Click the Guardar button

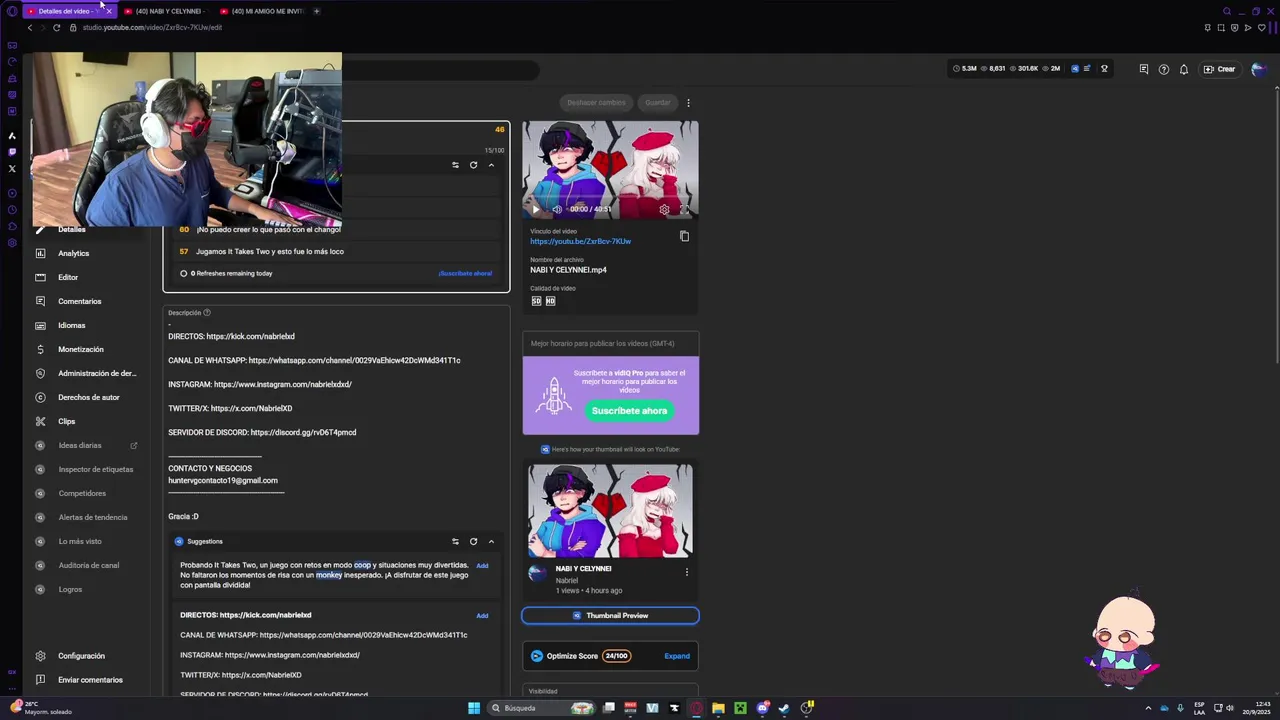click(x=658, y=103)
